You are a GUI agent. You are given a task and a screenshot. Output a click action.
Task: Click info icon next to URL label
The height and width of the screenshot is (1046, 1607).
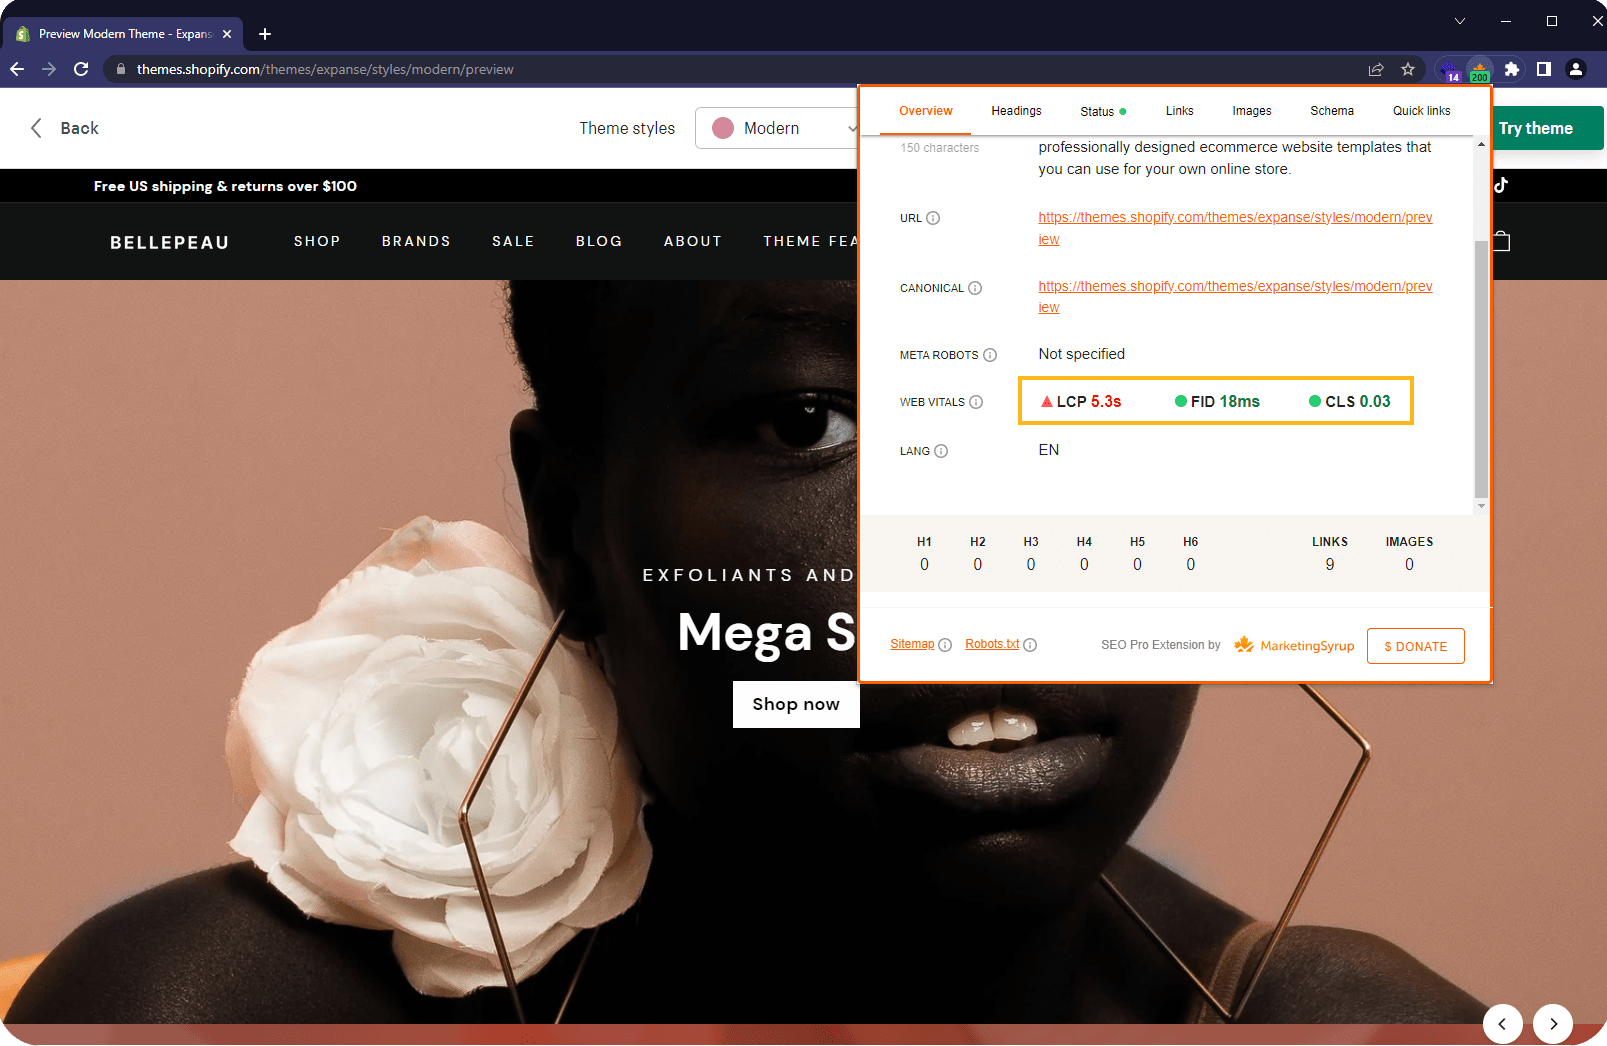(x=933, y=218)
